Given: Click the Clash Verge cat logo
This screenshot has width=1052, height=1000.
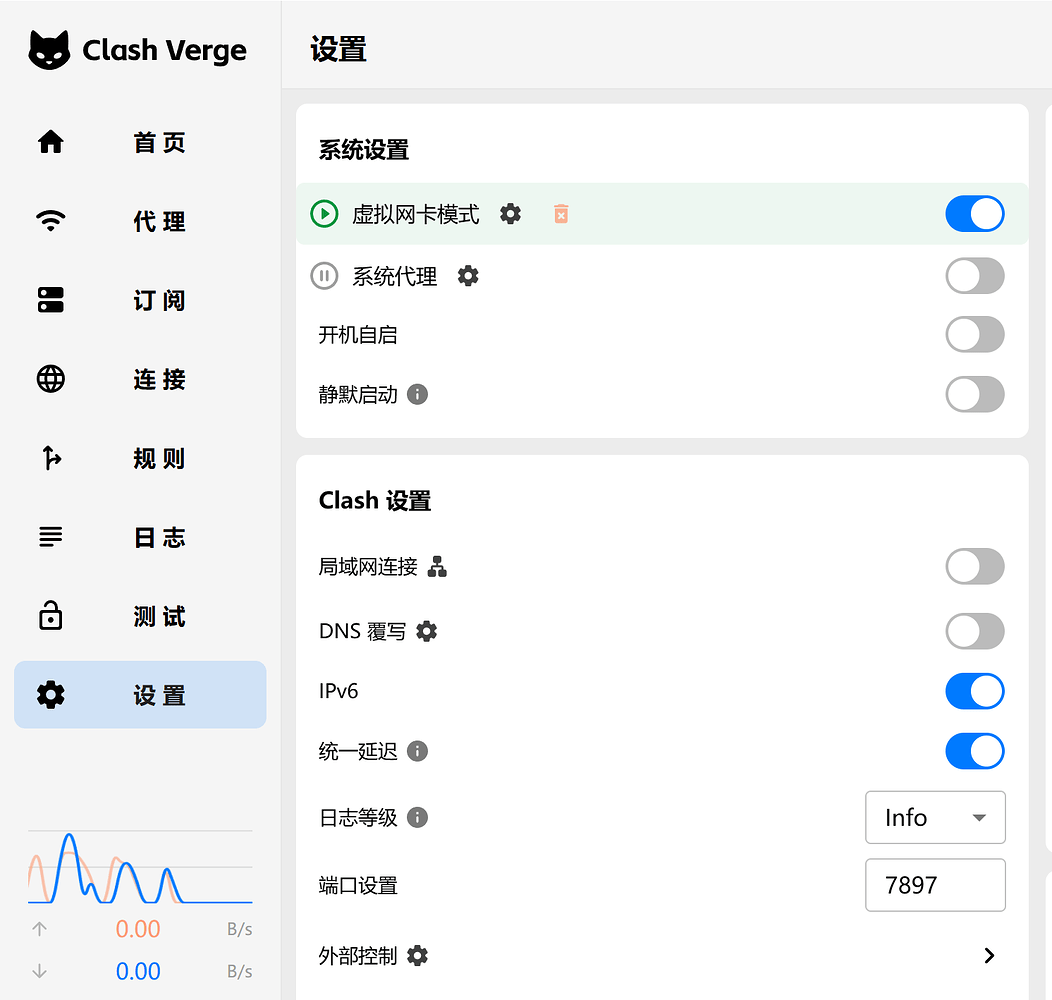Looking at the screenshot, I should (49, 50).
